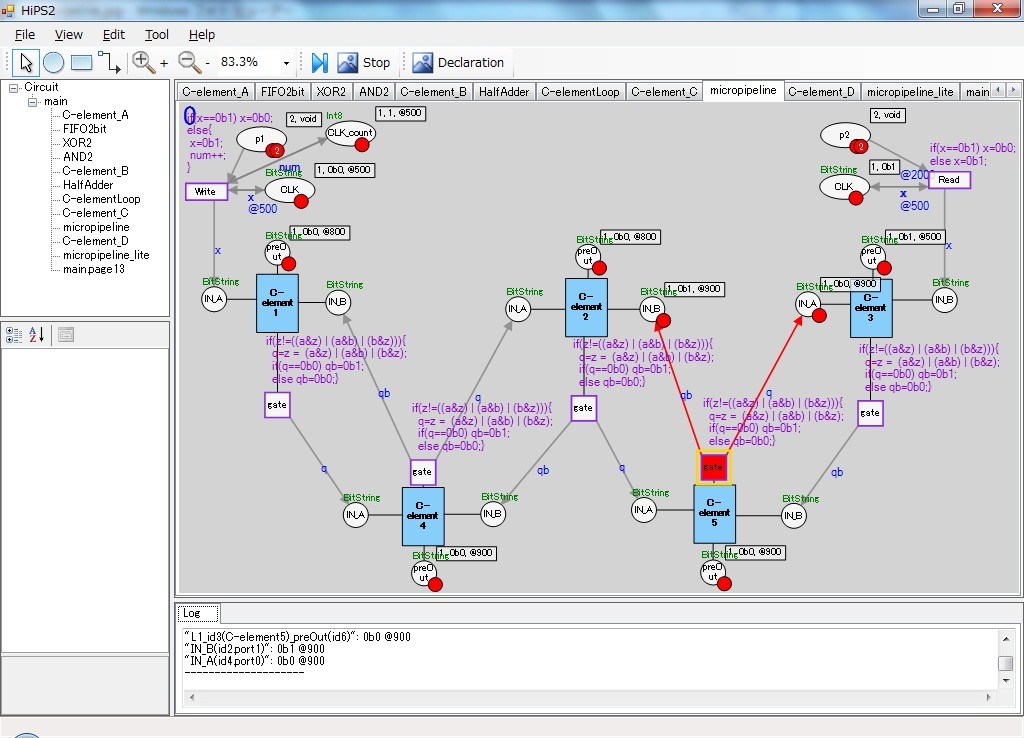Select the CLK_count place

(x=350, y=133)
